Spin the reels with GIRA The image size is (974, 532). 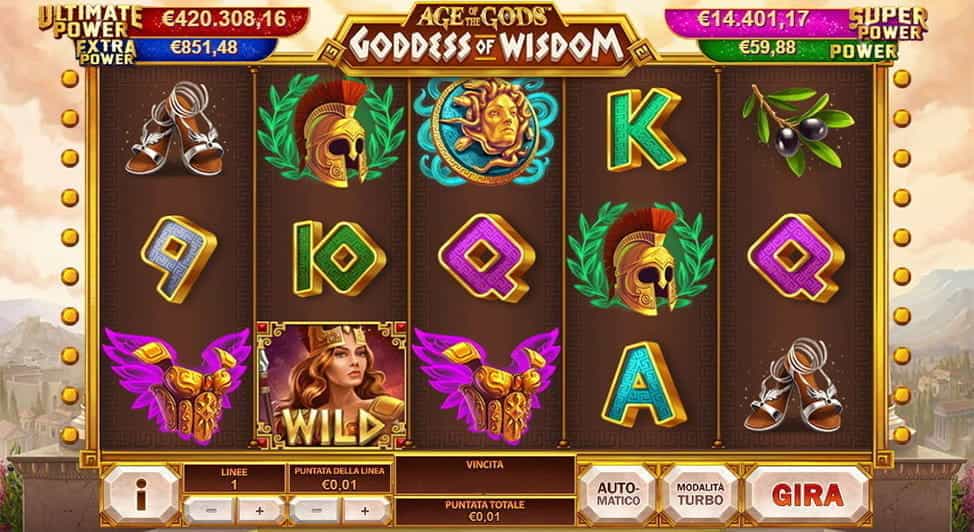click(808, 494)
